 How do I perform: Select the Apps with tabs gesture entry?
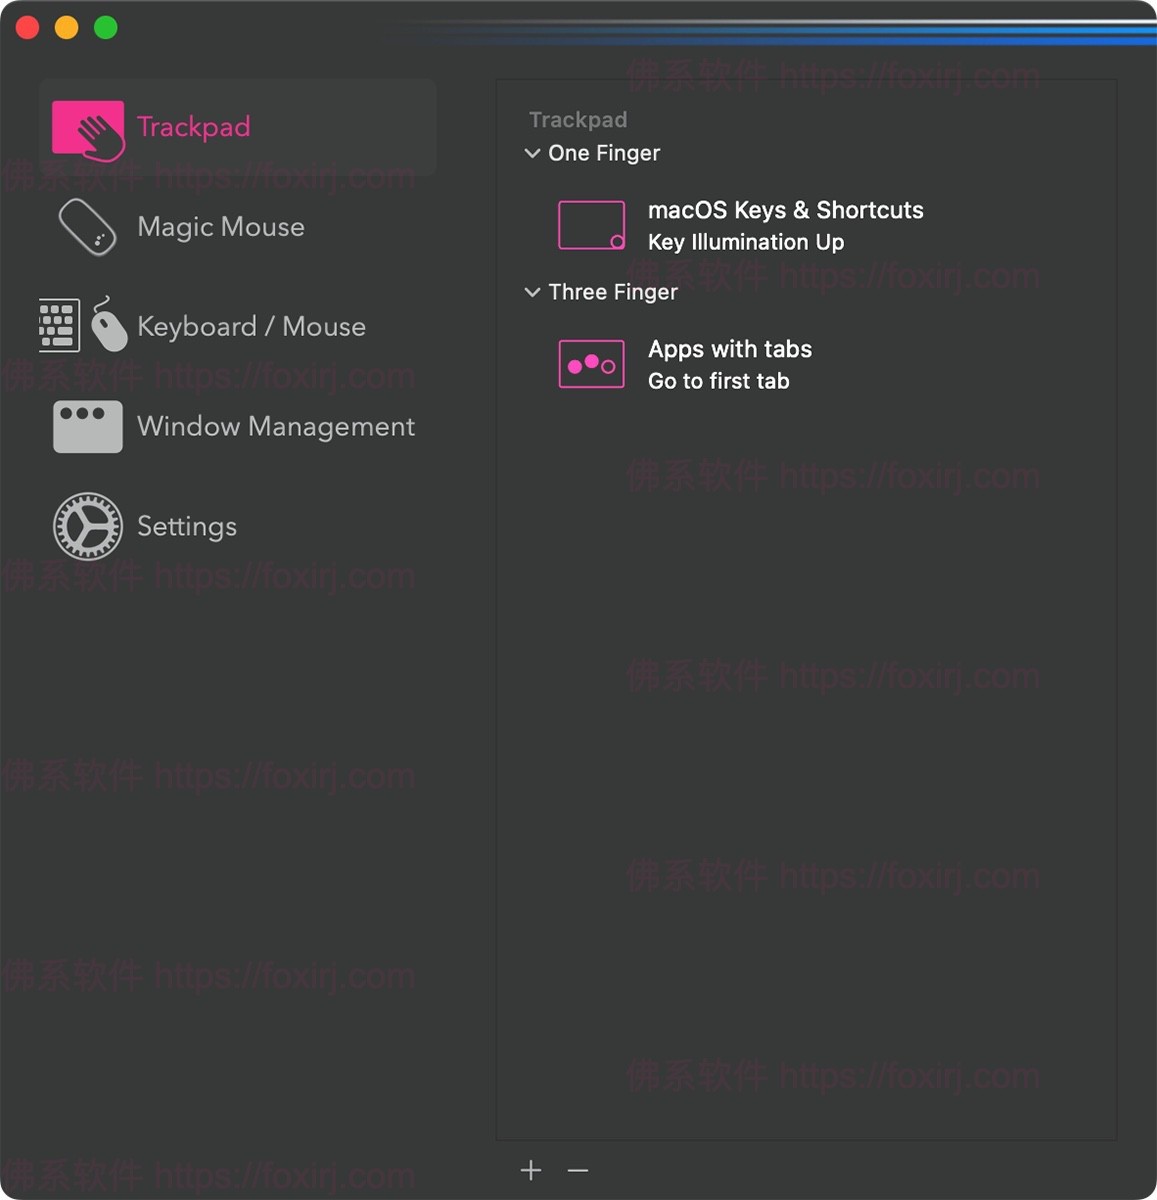pos(729,349)
